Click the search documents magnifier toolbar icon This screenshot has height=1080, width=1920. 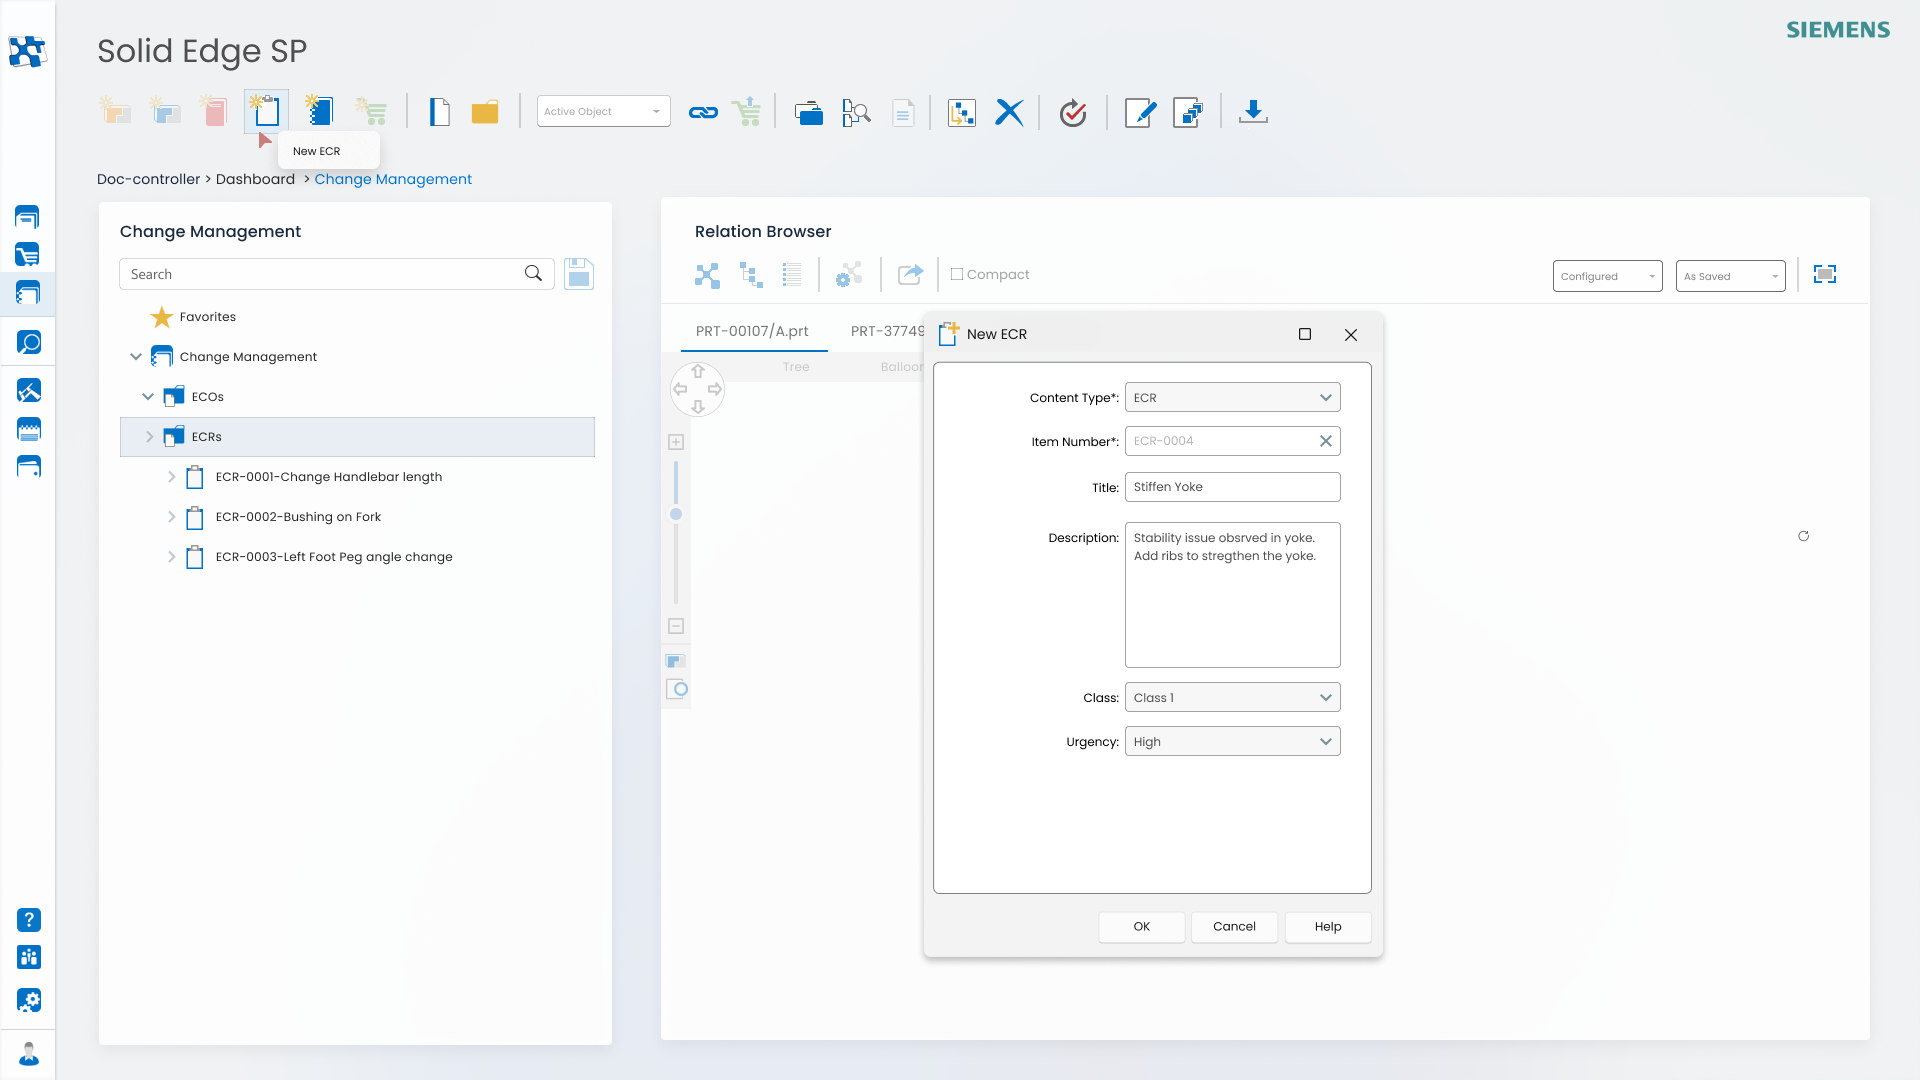point(856,112)
